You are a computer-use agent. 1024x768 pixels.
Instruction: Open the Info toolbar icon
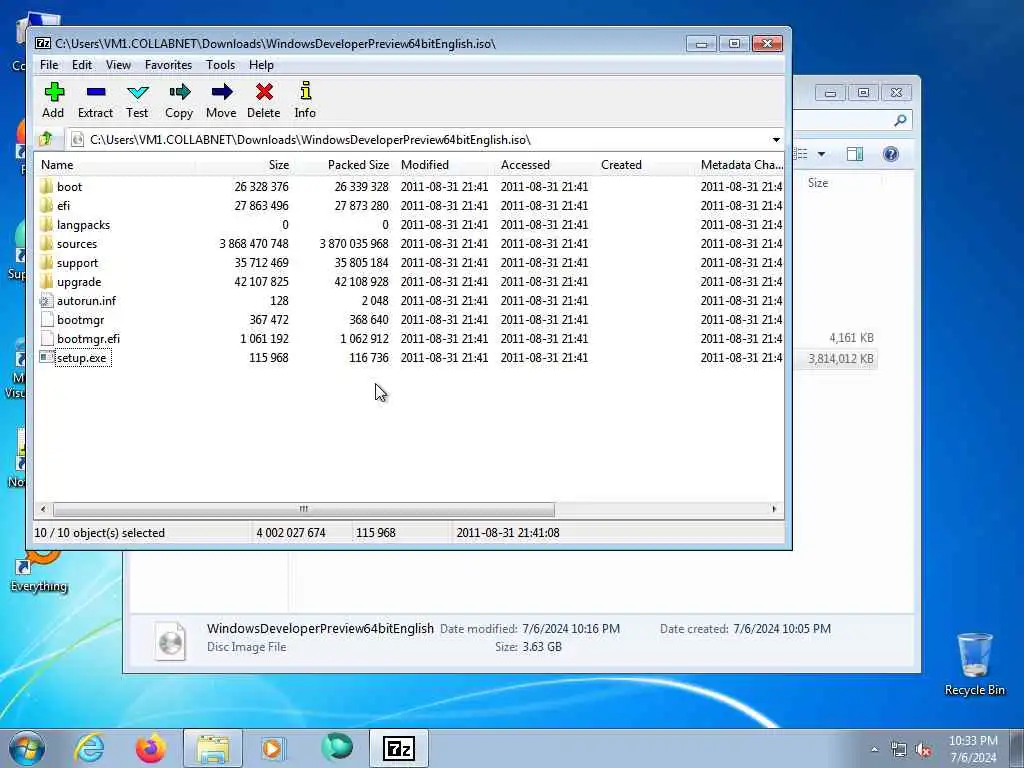click(x=305, y=91)
